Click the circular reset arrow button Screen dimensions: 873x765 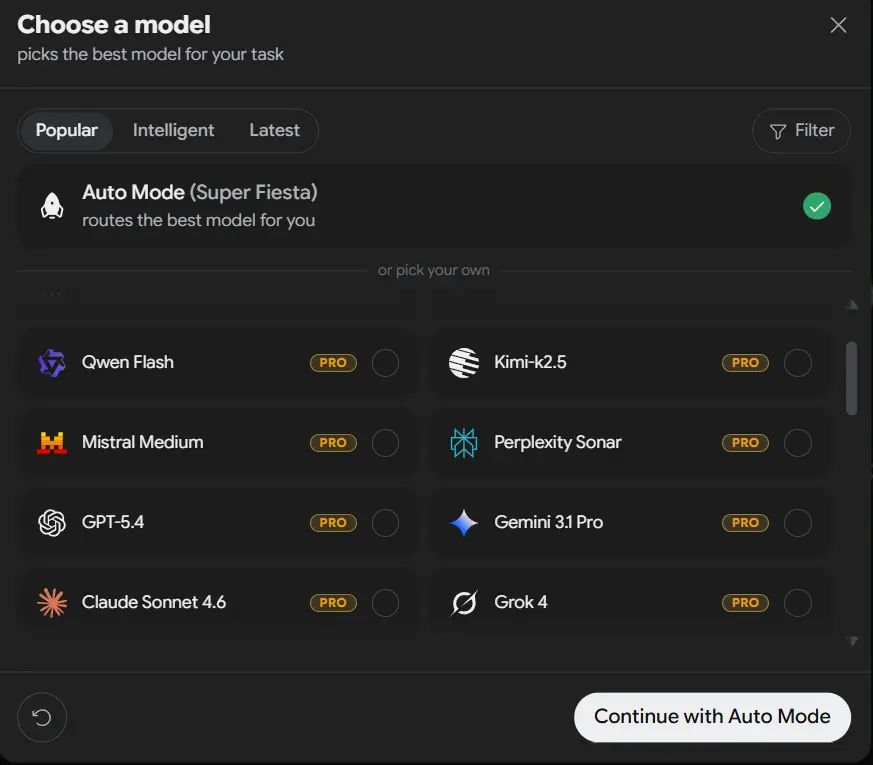(42, 717)
